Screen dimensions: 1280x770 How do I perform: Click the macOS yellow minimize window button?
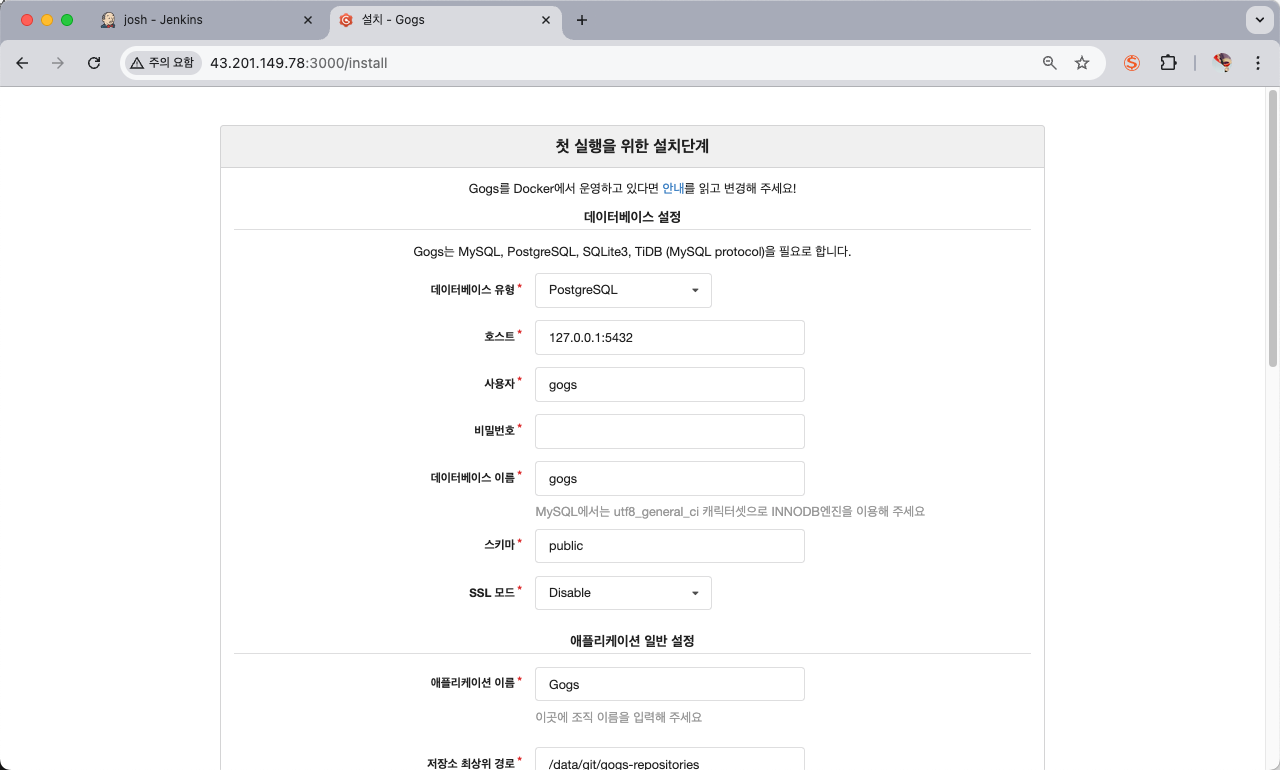pyautogui.click(x=47, y=20)
